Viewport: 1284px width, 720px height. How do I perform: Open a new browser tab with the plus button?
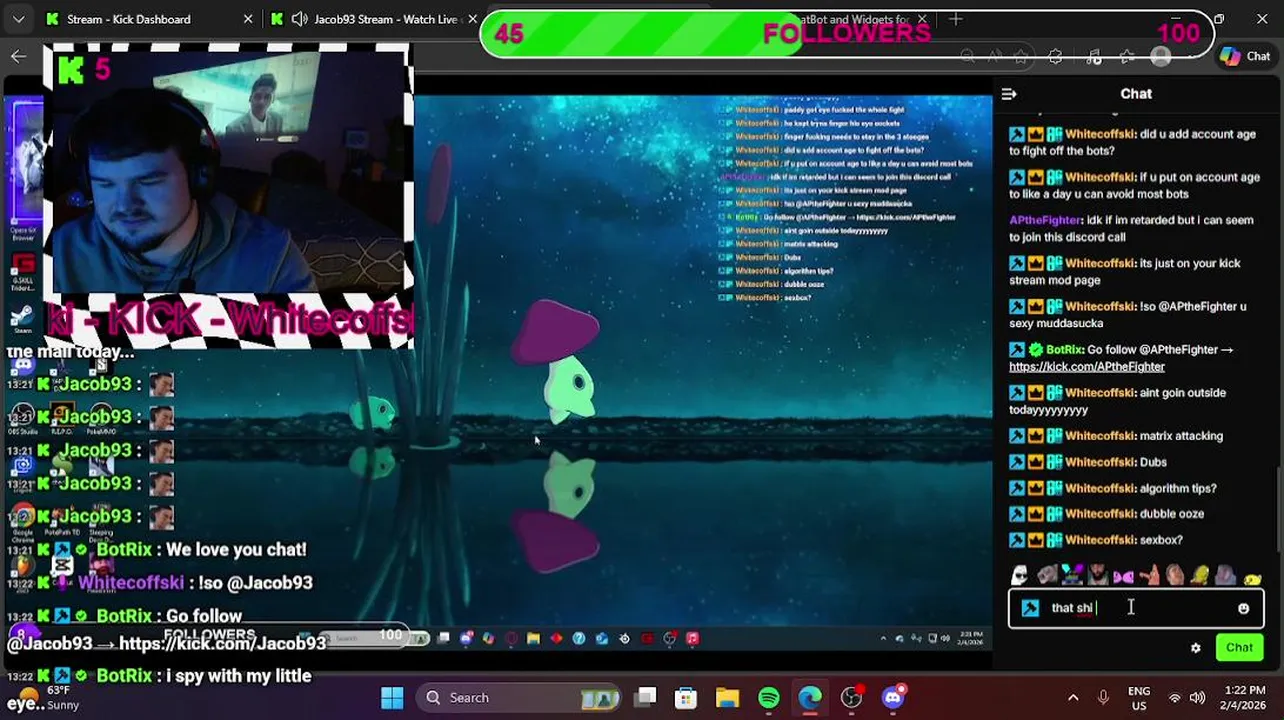point(956,19)
